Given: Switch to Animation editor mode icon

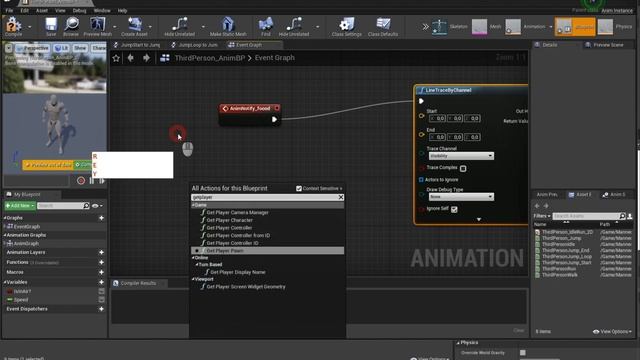Looking at the screenshot, I should [513, 27].
